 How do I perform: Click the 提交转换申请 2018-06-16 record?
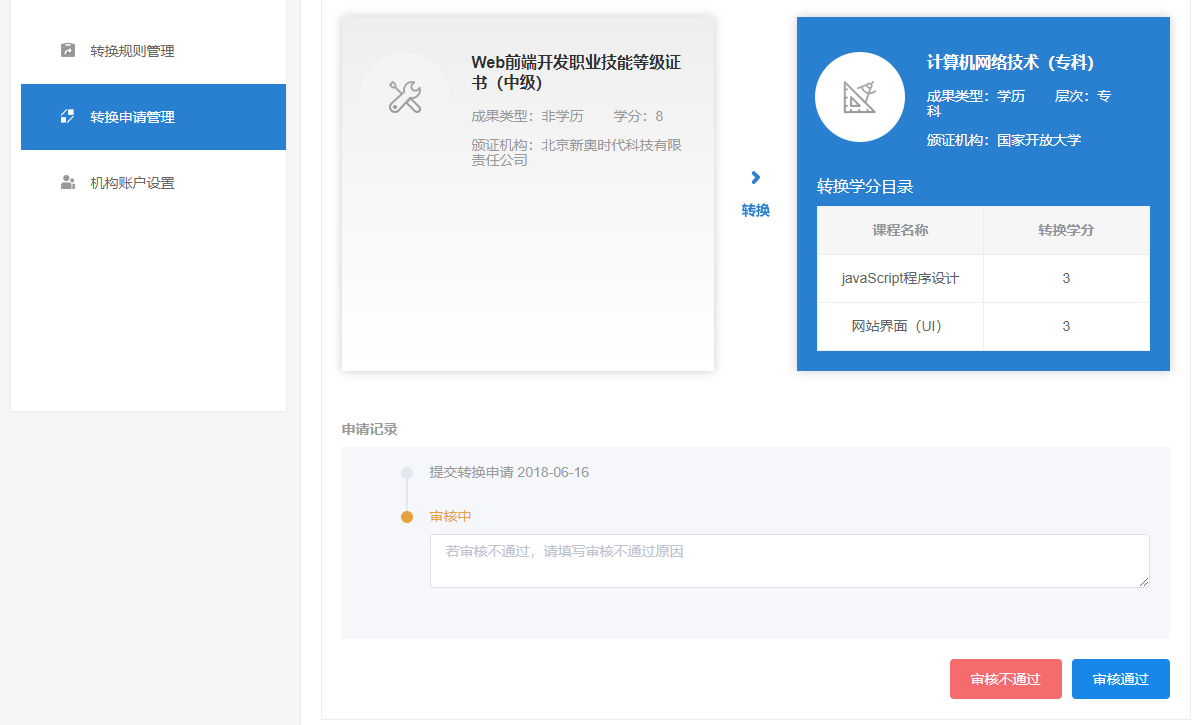coord(509,473)
